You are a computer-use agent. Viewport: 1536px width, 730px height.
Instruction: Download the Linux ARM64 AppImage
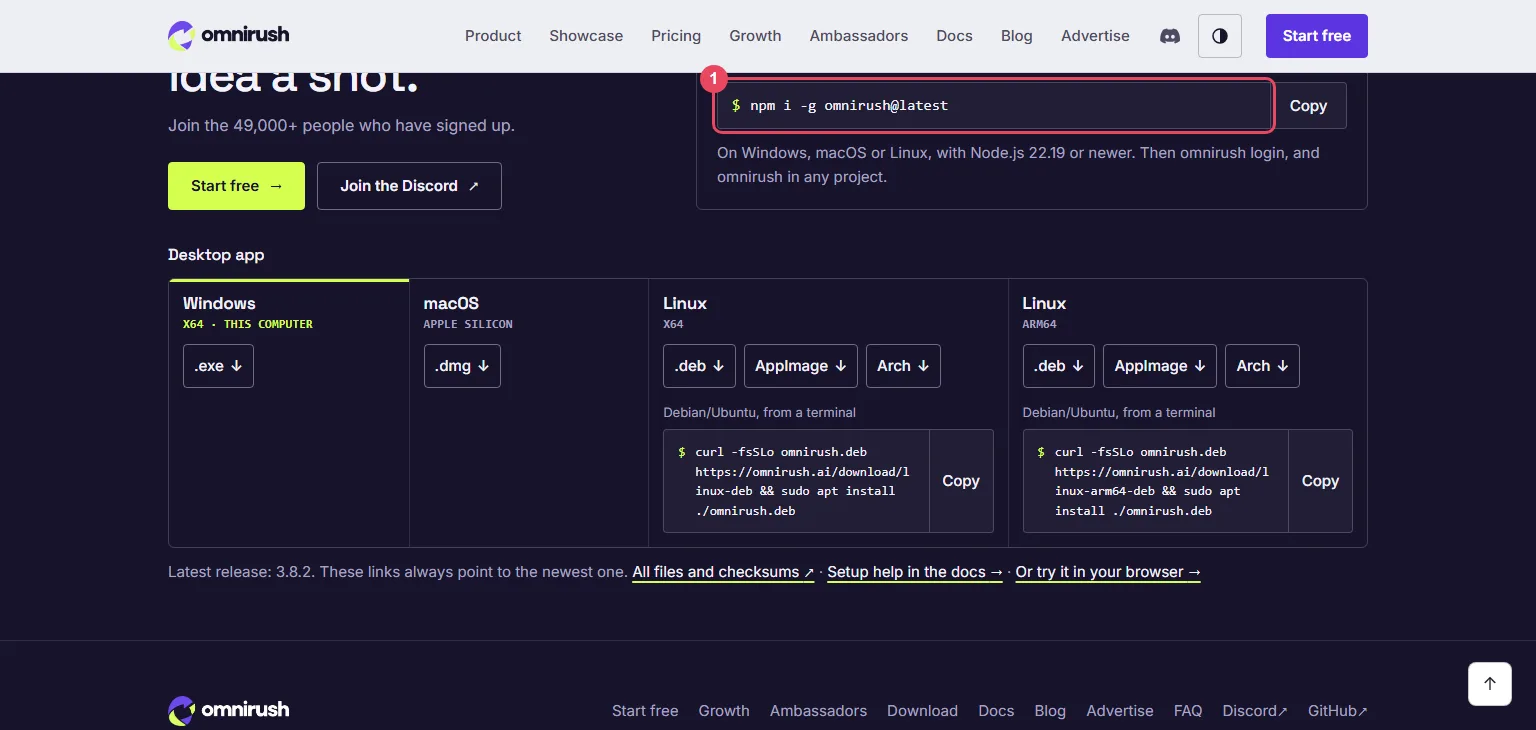click(x=1160, y=366)
